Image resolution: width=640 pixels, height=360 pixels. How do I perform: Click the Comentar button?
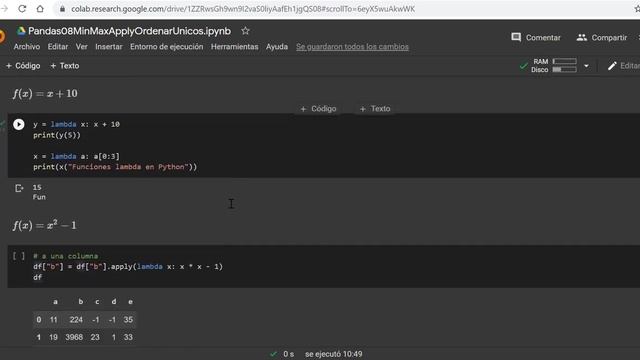click(536, 38)
